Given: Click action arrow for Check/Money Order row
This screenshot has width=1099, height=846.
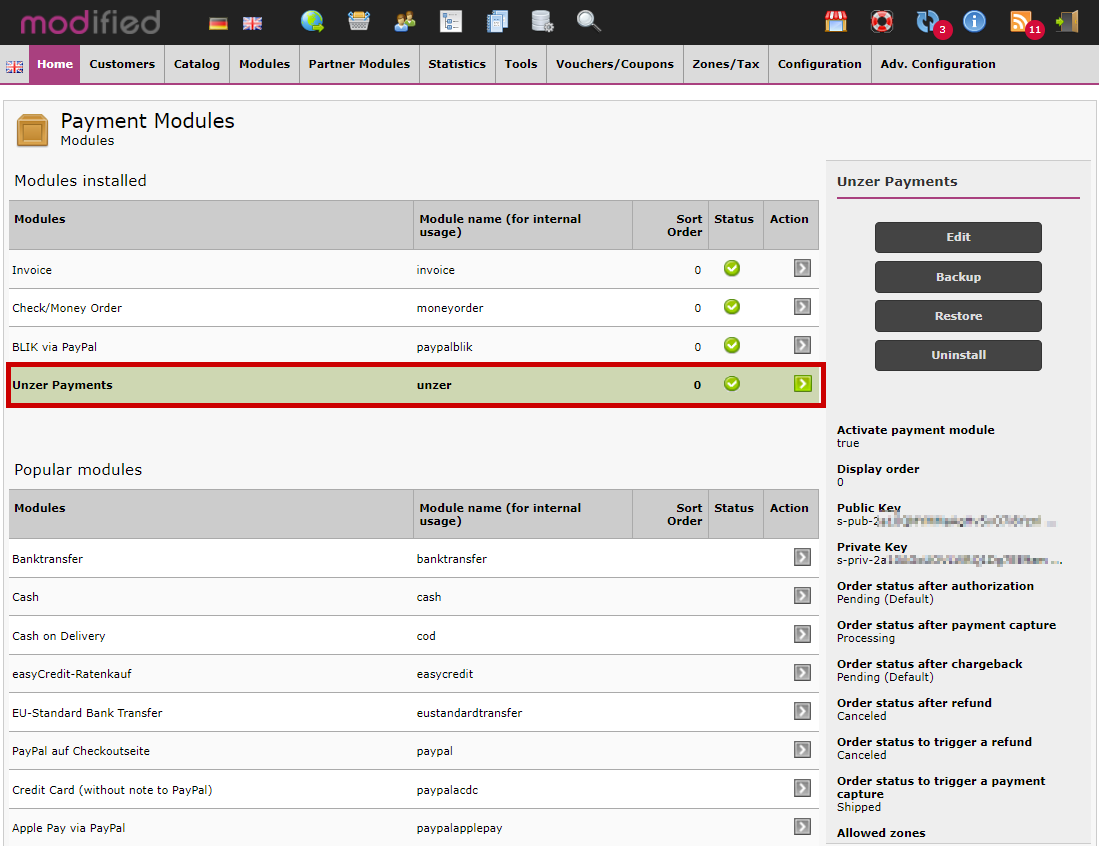Looking at the screenshot, I should click(x=803, y=307).
